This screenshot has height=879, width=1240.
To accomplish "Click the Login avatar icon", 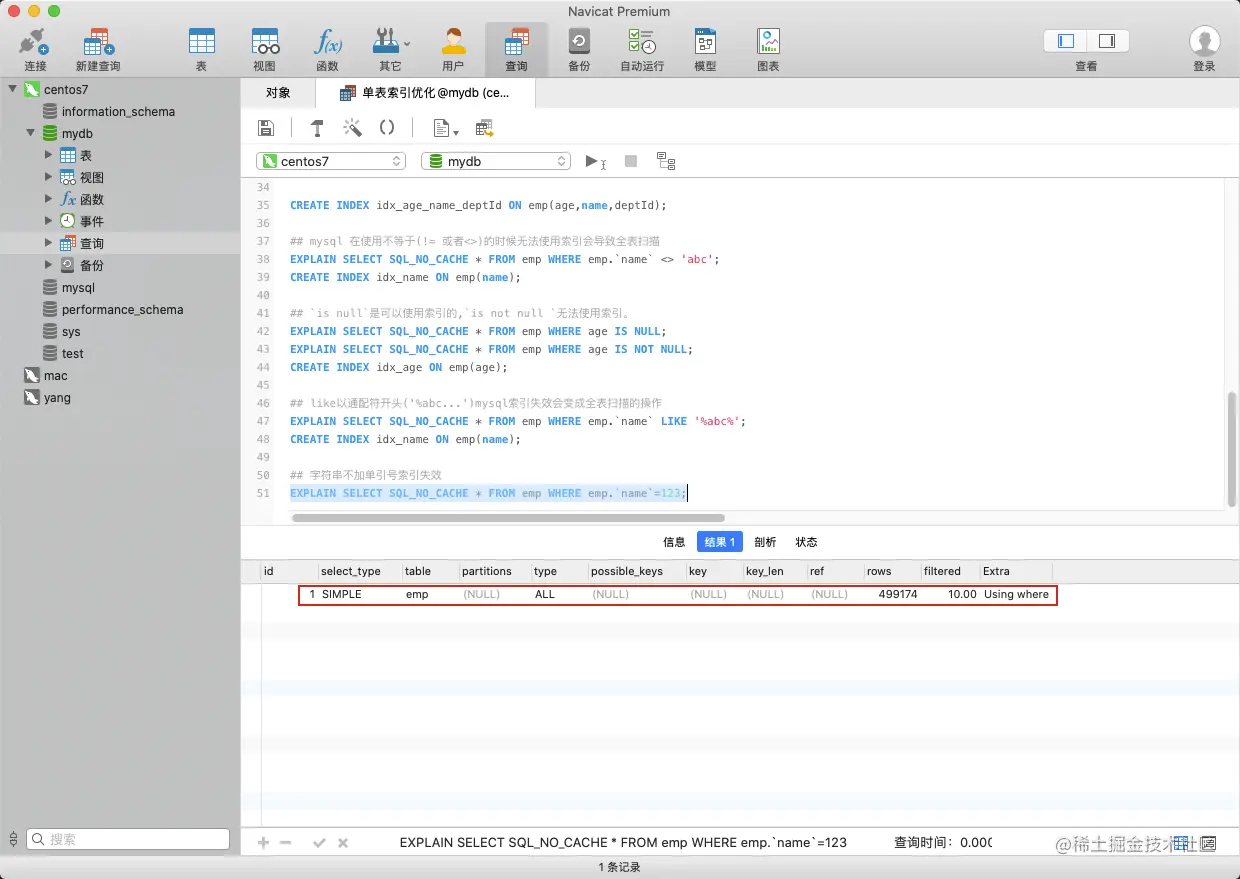I will (1204, 41).
